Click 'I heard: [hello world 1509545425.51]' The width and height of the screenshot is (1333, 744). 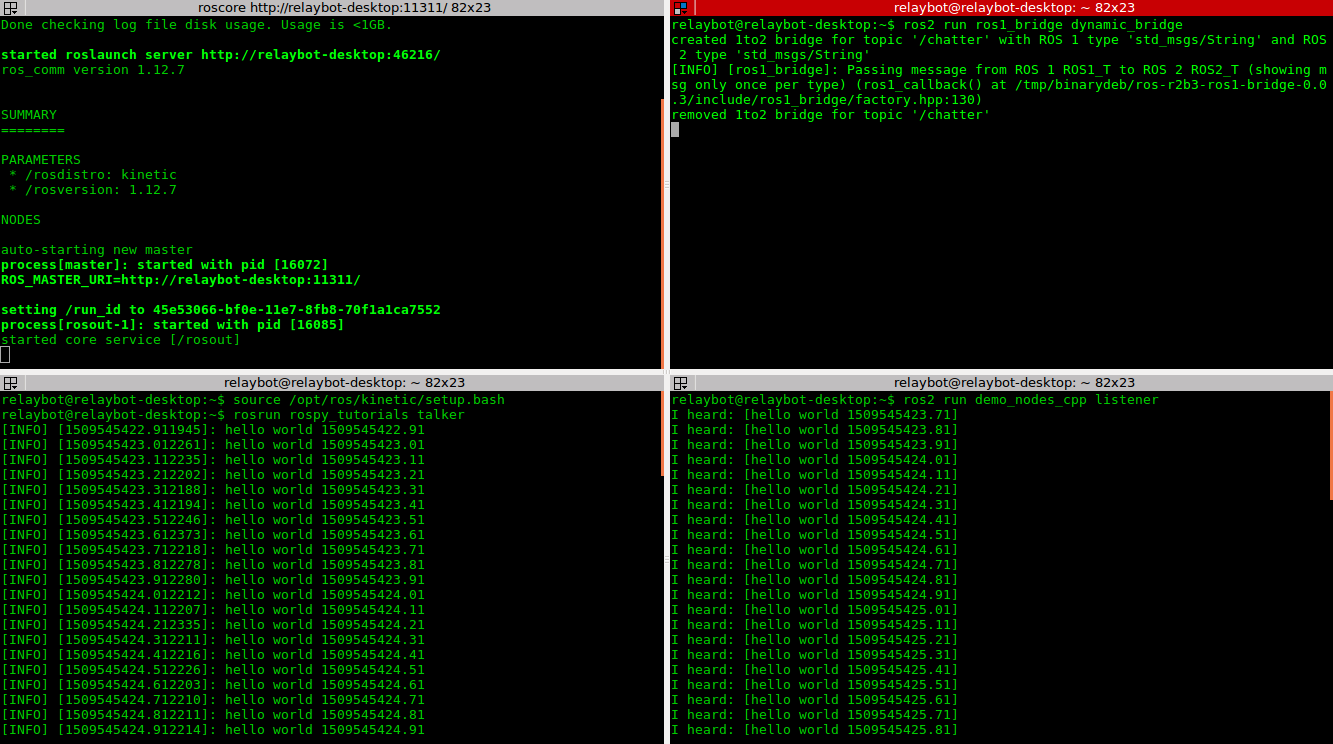(x=815, y=685)
